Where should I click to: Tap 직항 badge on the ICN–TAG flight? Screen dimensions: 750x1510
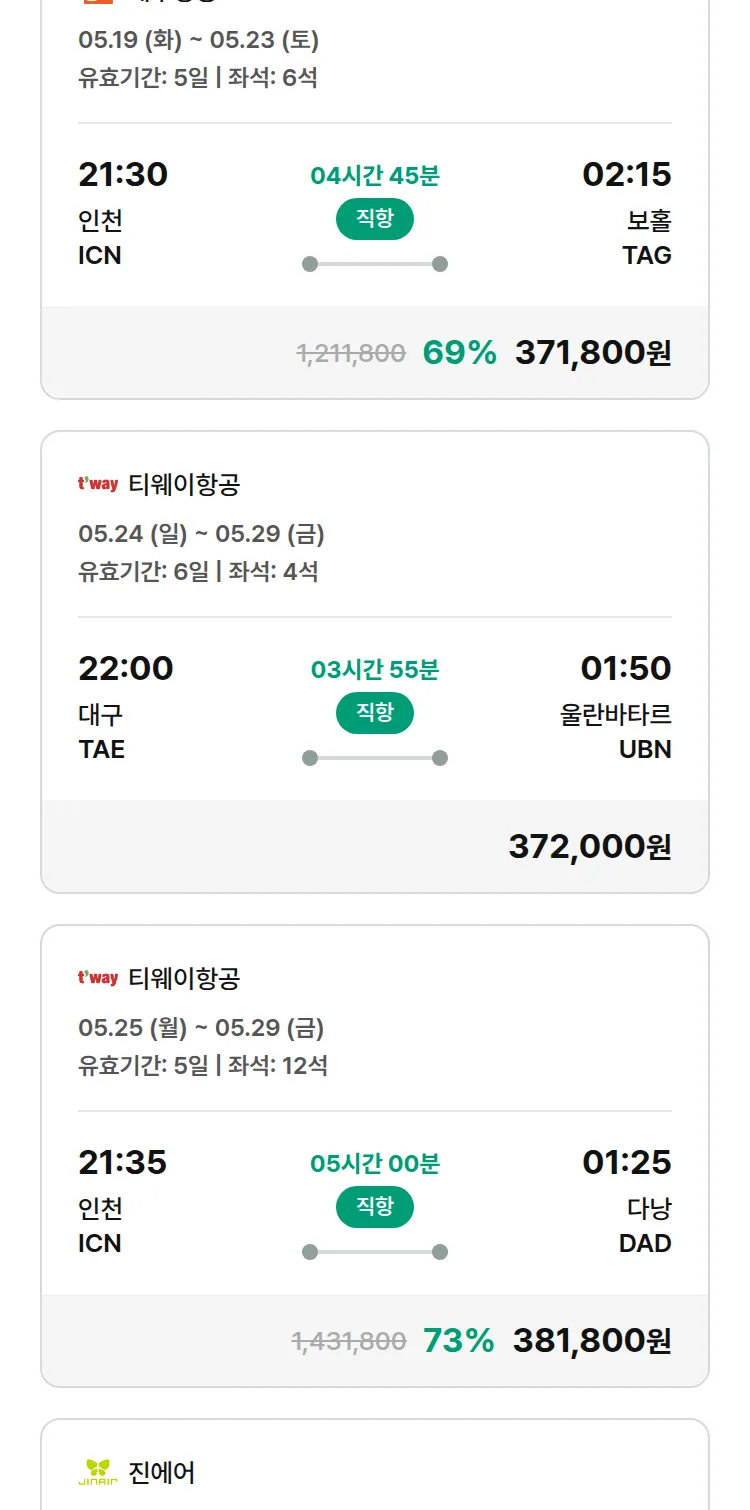(375, 219)
